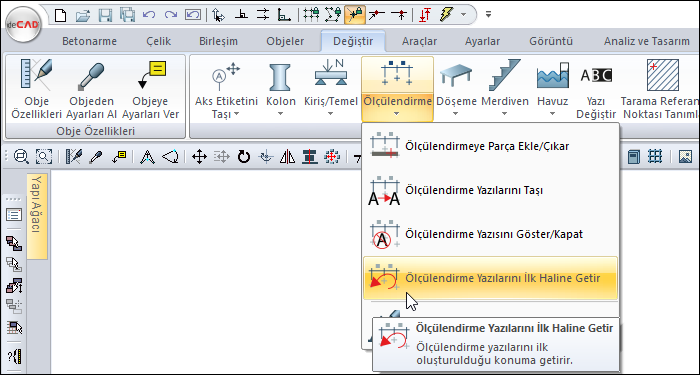Open Customize Quick Access Toolbar dropdown
This screenshot has width=700, height=375.
click(488, 15)
